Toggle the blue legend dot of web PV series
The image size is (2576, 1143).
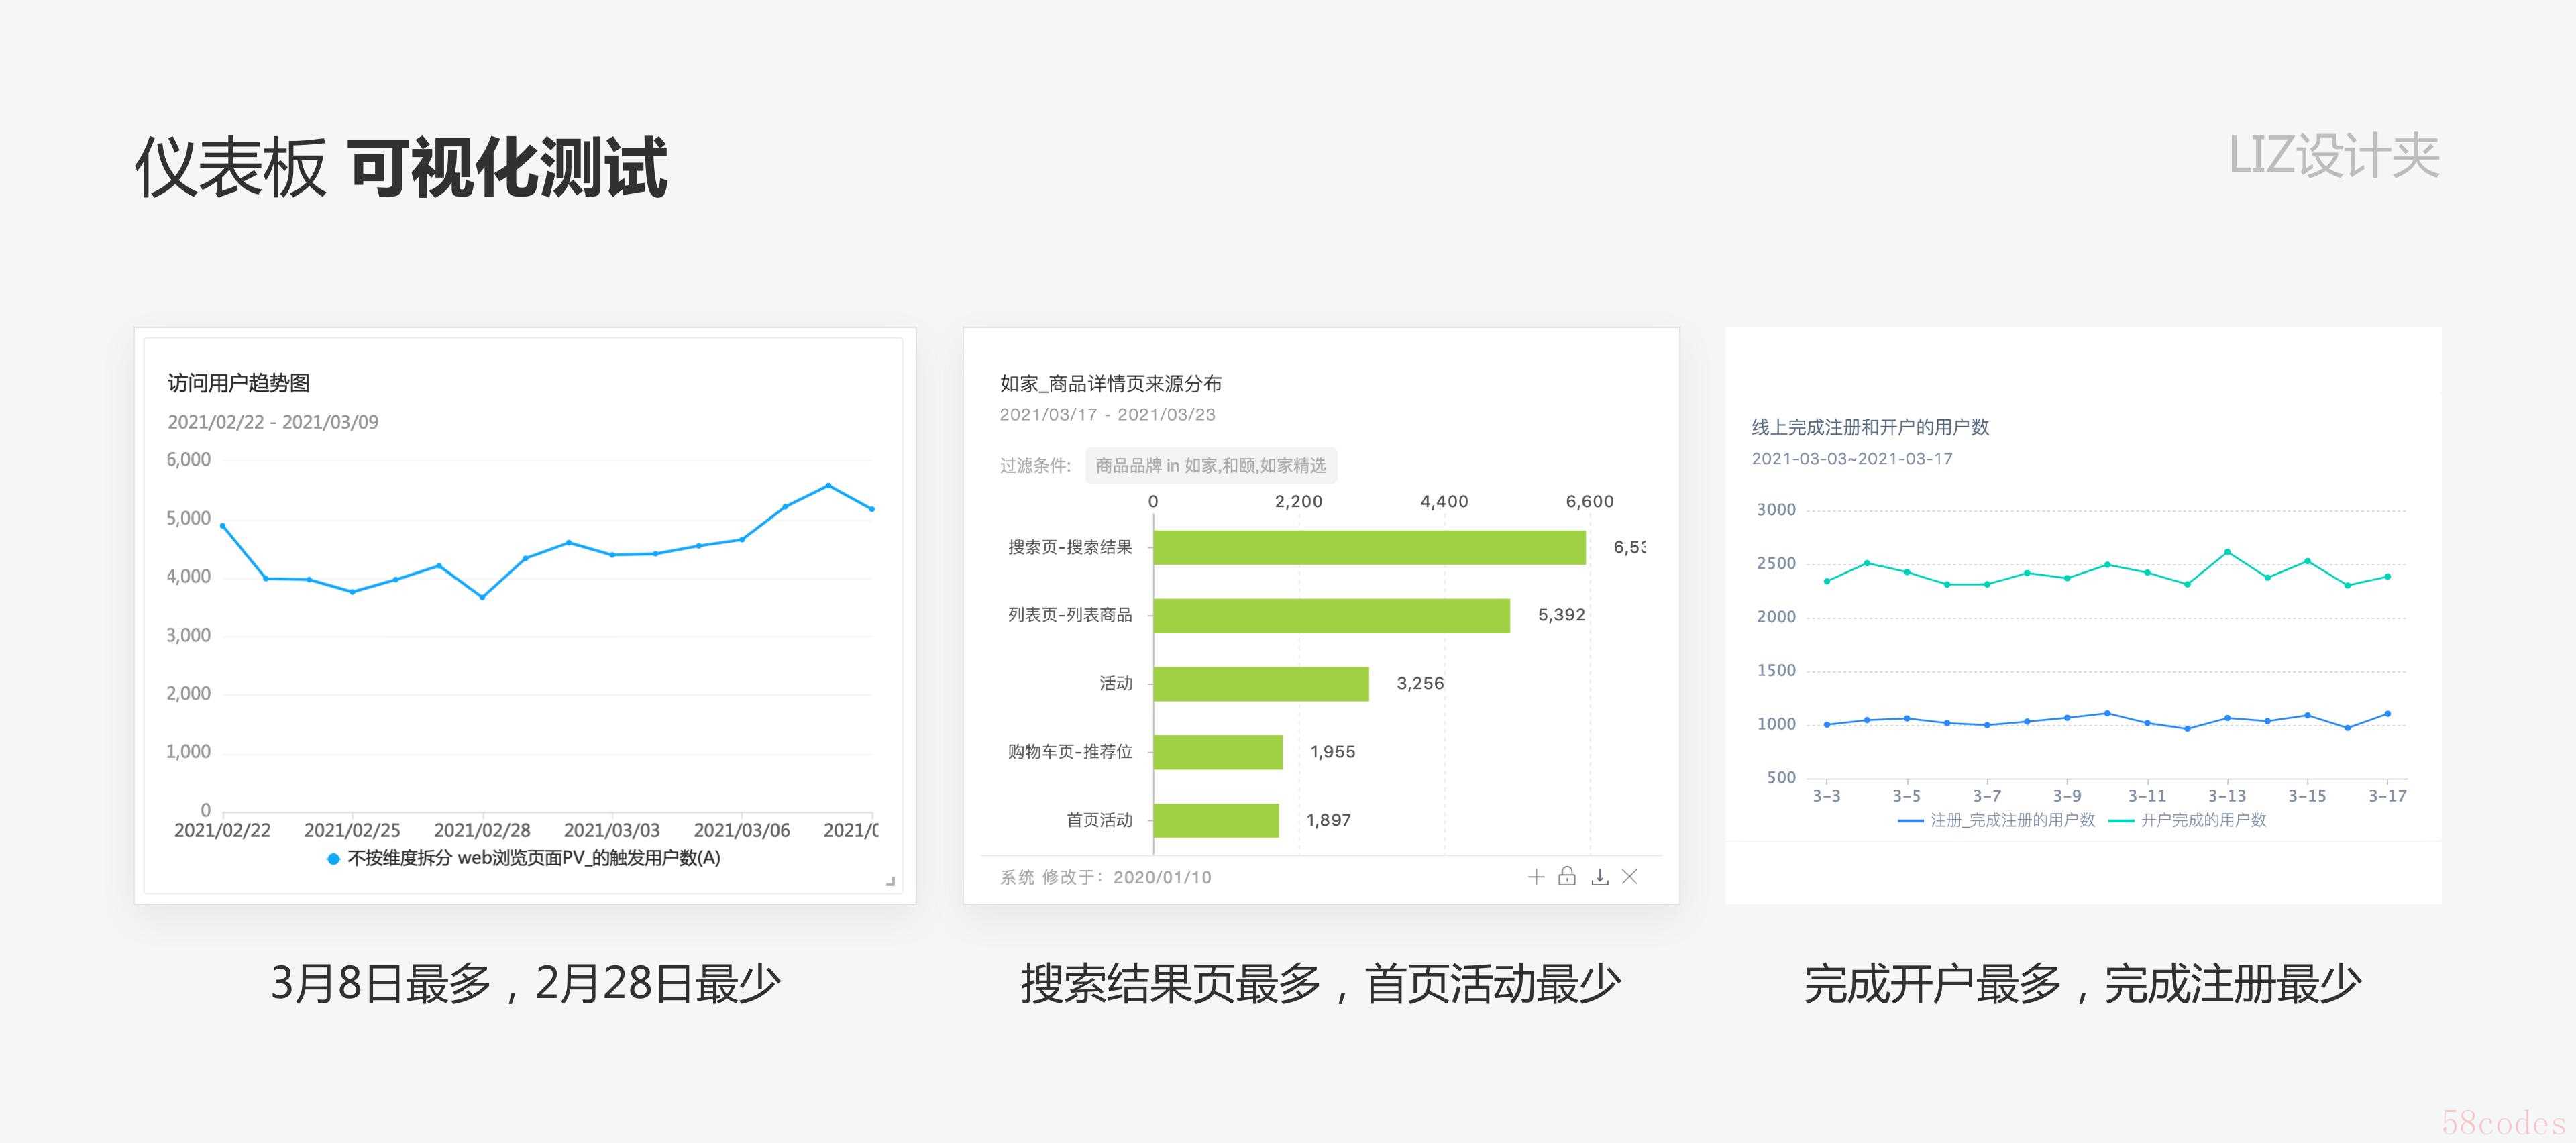[x=334, y=858]
